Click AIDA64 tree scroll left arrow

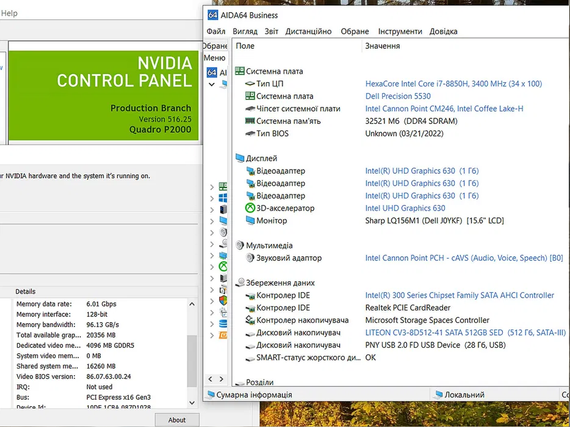[210, 379]
